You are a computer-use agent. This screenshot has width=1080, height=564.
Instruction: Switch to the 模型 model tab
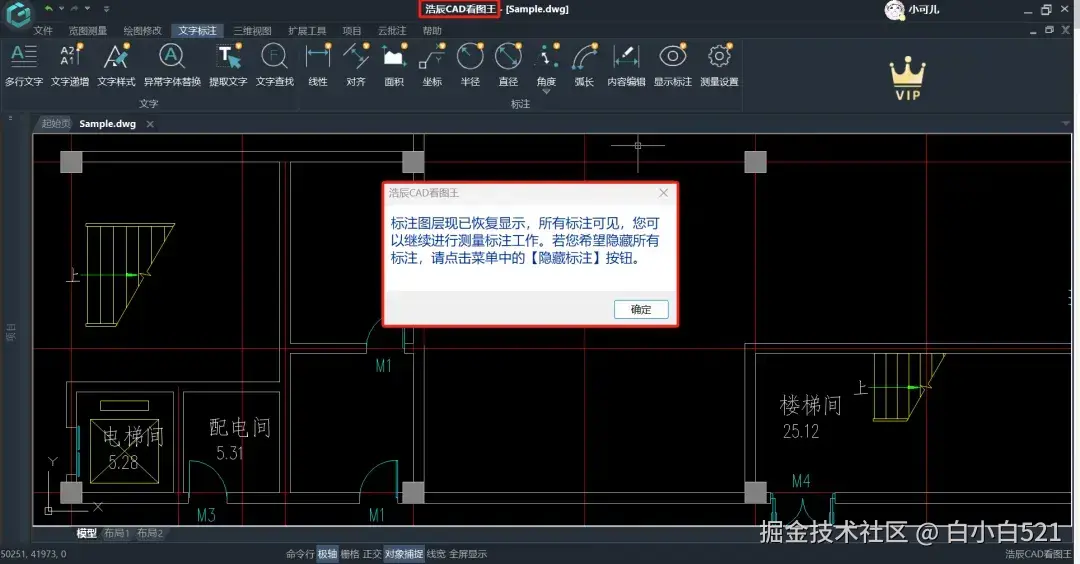87,533
